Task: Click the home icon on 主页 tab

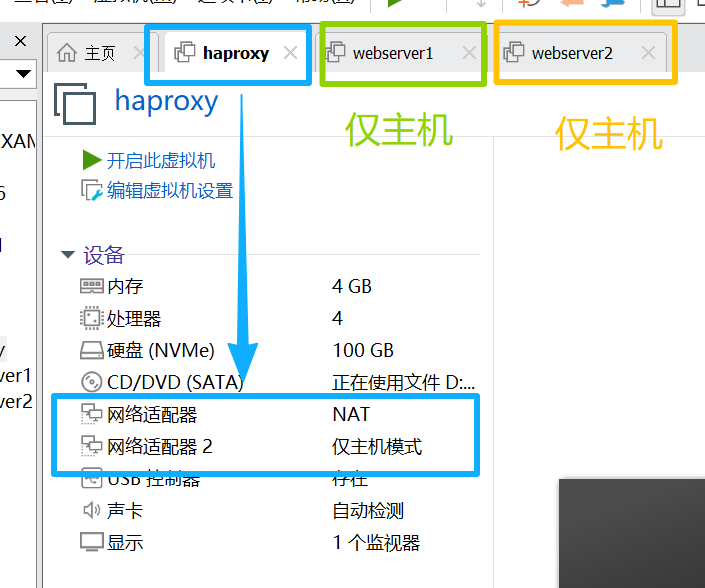Action: click(67, 53)
